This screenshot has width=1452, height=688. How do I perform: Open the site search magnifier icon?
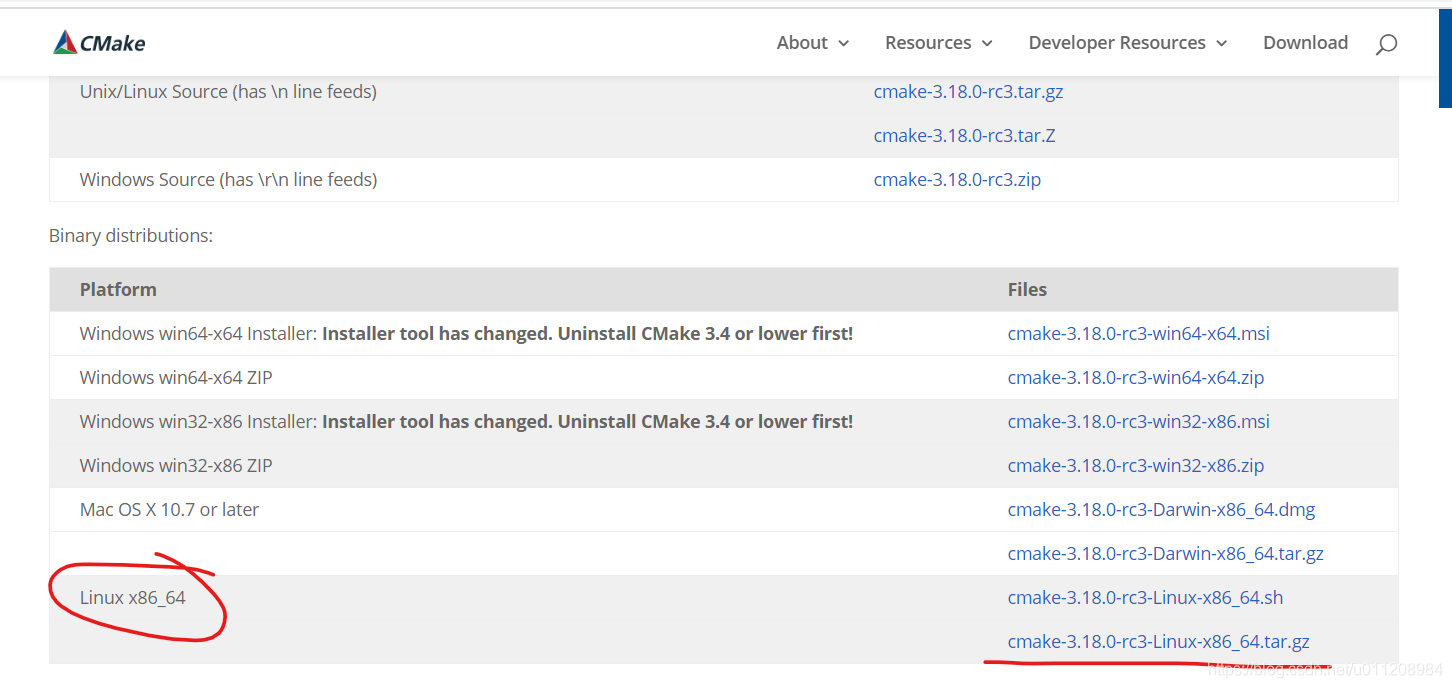point(1386,44)
